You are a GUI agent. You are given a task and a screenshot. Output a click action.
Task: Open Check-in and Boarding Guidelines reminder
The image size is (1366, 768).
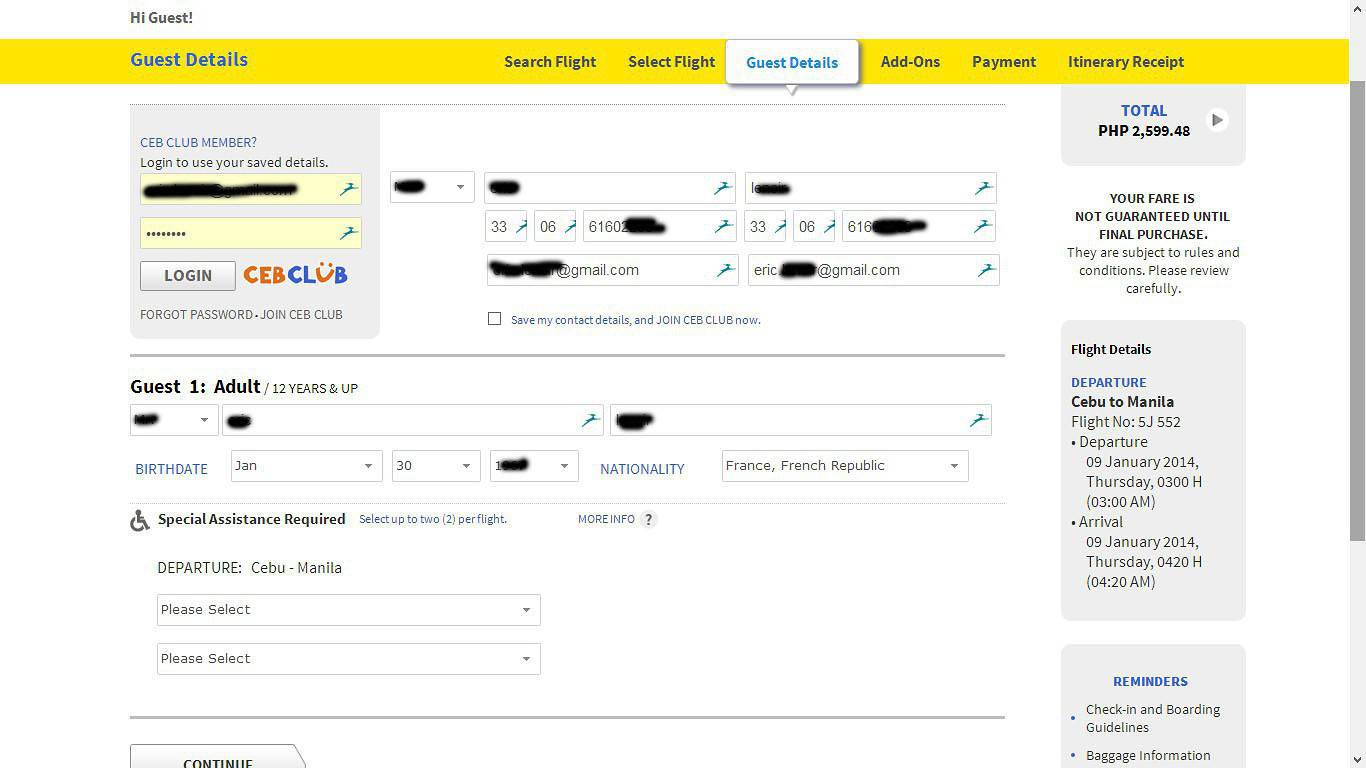click(x=1153, y=718)
